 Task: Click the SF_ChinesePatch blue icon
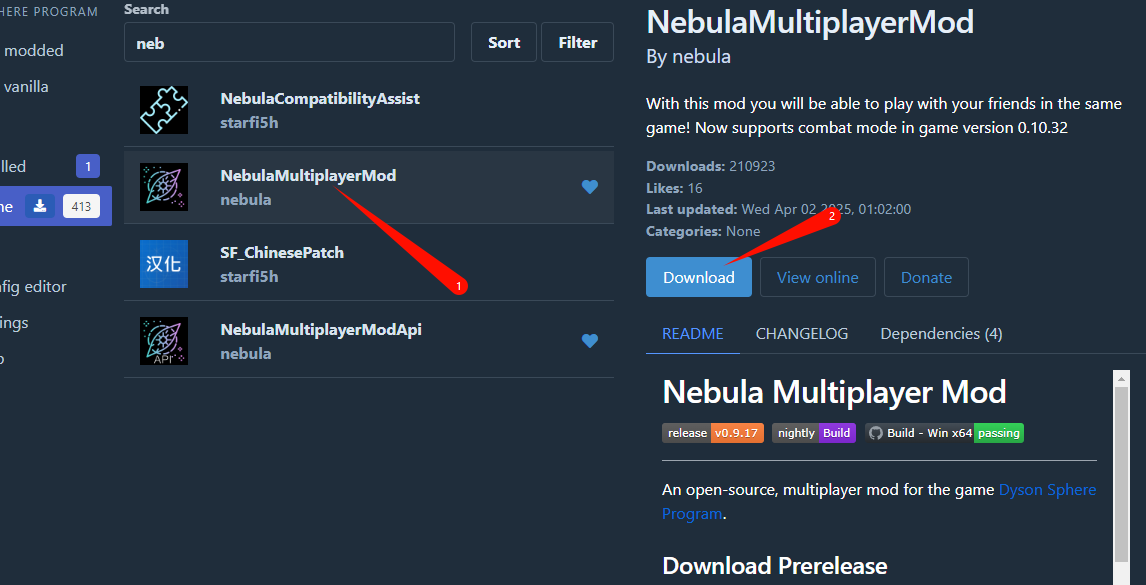[x=164, y=264]
